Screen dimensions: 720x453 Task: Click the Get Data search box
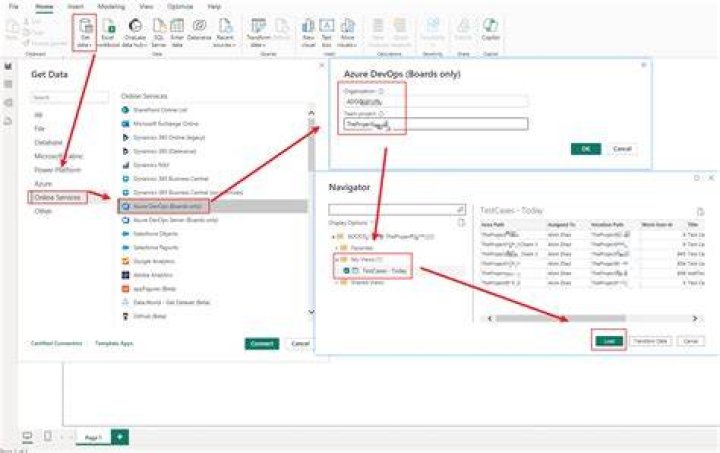[x=70, y=97]
